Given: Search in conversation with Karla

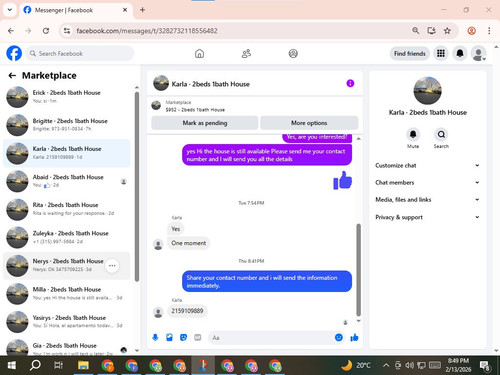Looking at the screenshot, I should [441, 135].
